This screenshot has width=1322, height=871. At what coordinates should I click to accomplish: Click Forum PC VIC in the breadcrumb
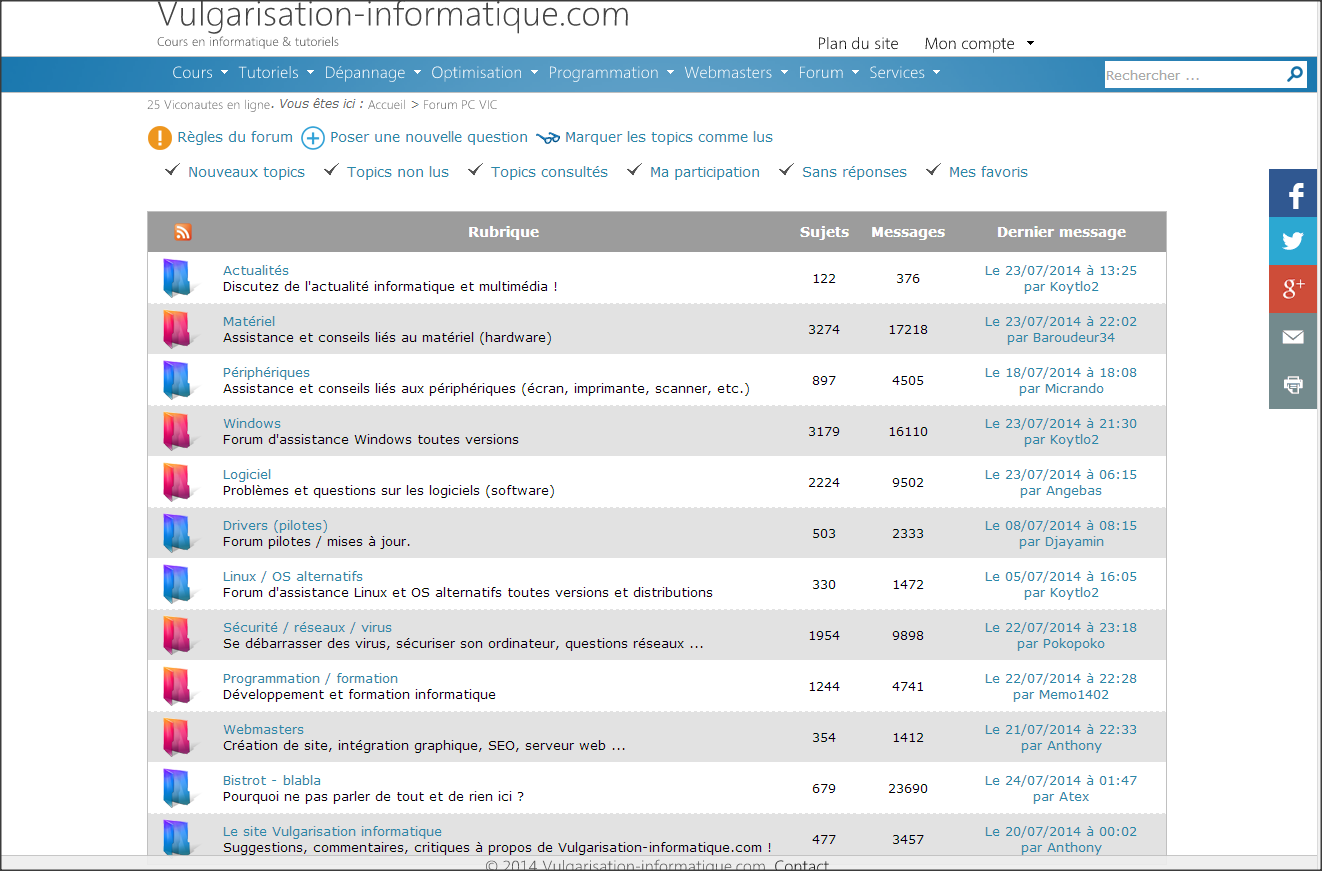(460, 105)
